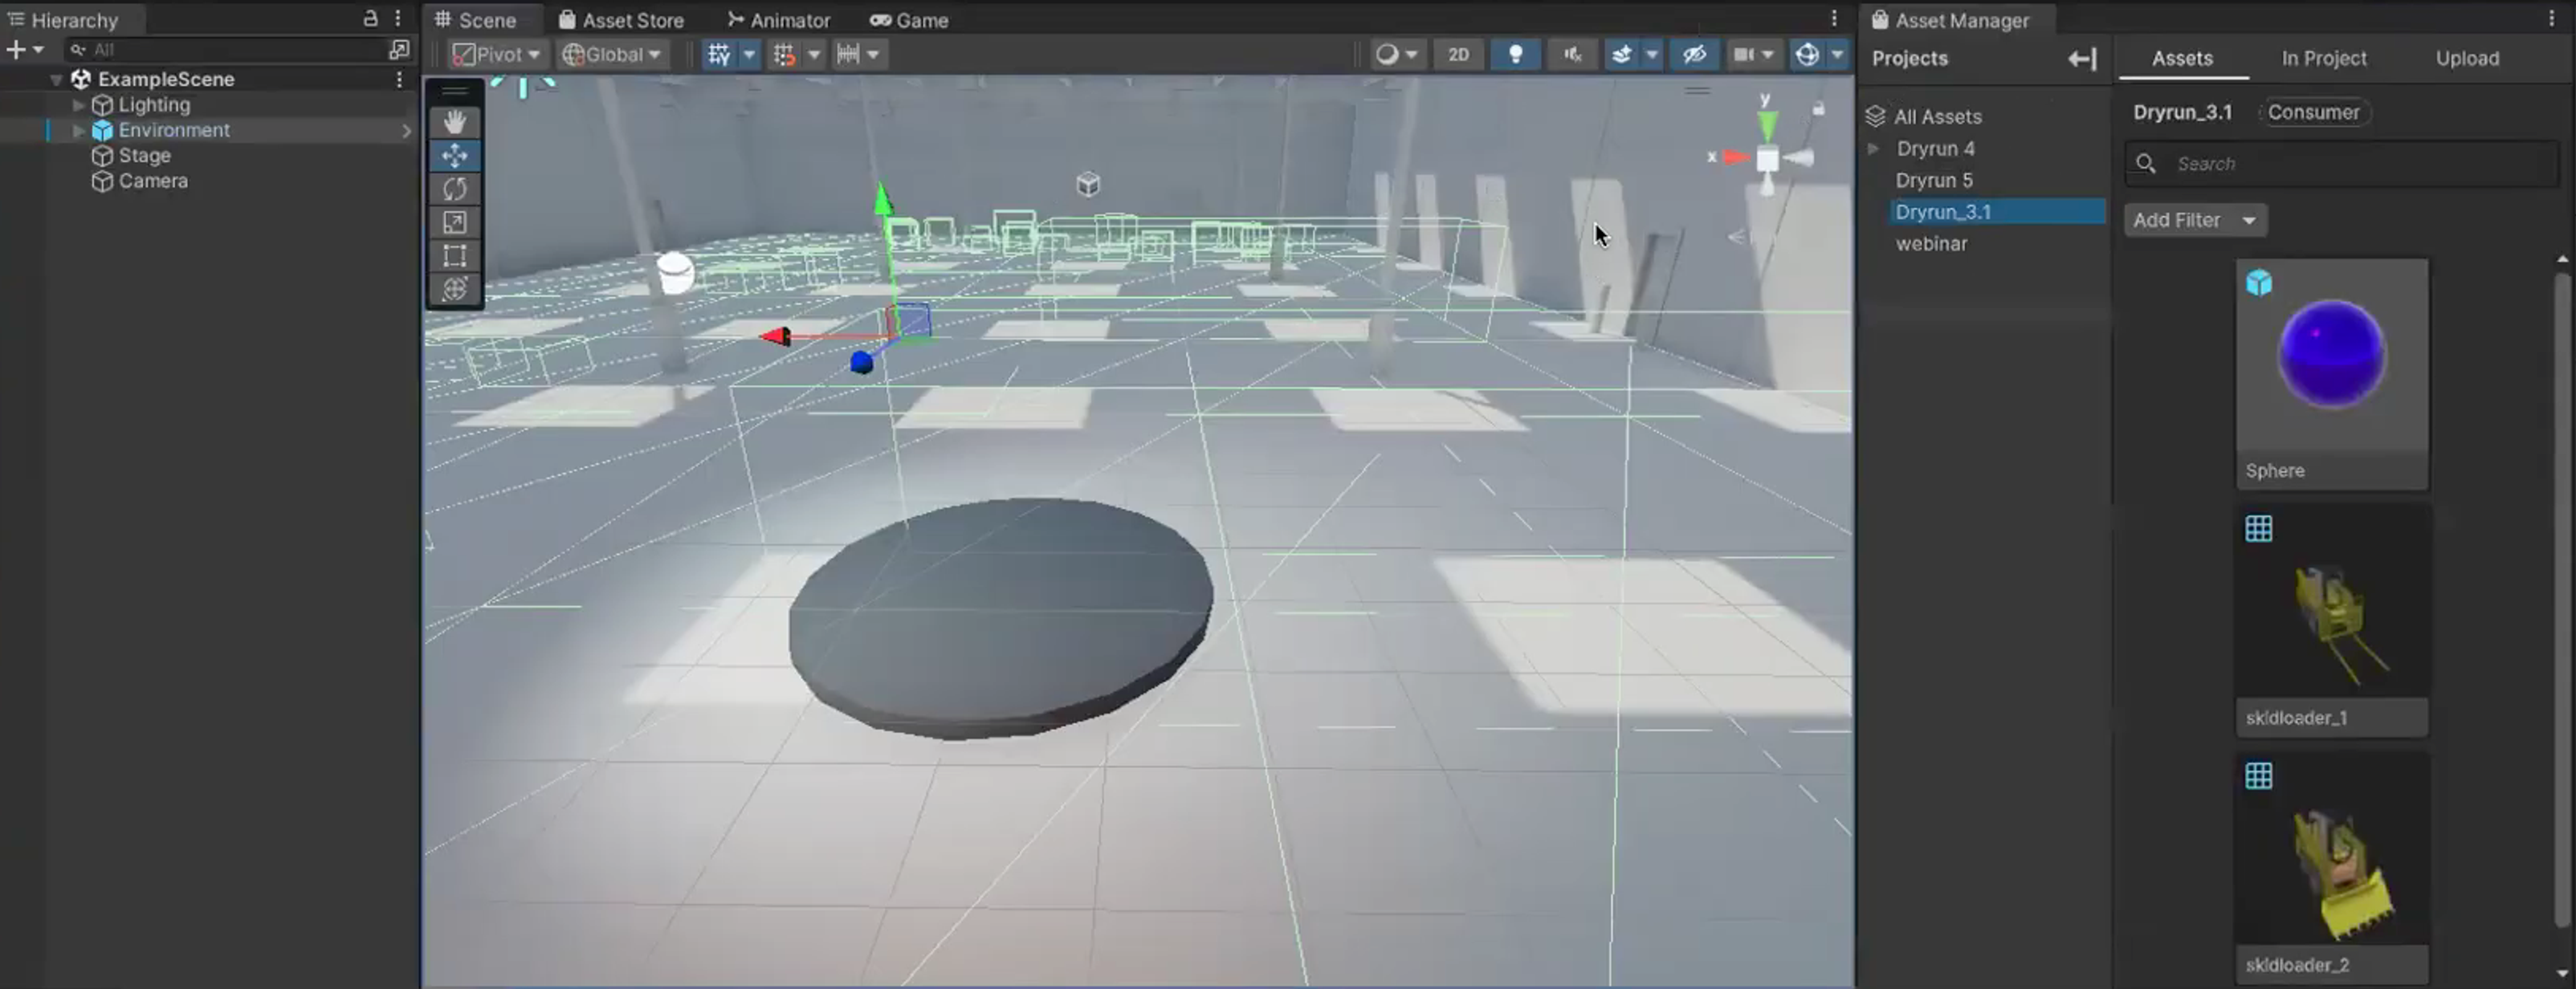2576x989 pixels.
Task: Open the In Project tab
Action: pos(2323,59)
